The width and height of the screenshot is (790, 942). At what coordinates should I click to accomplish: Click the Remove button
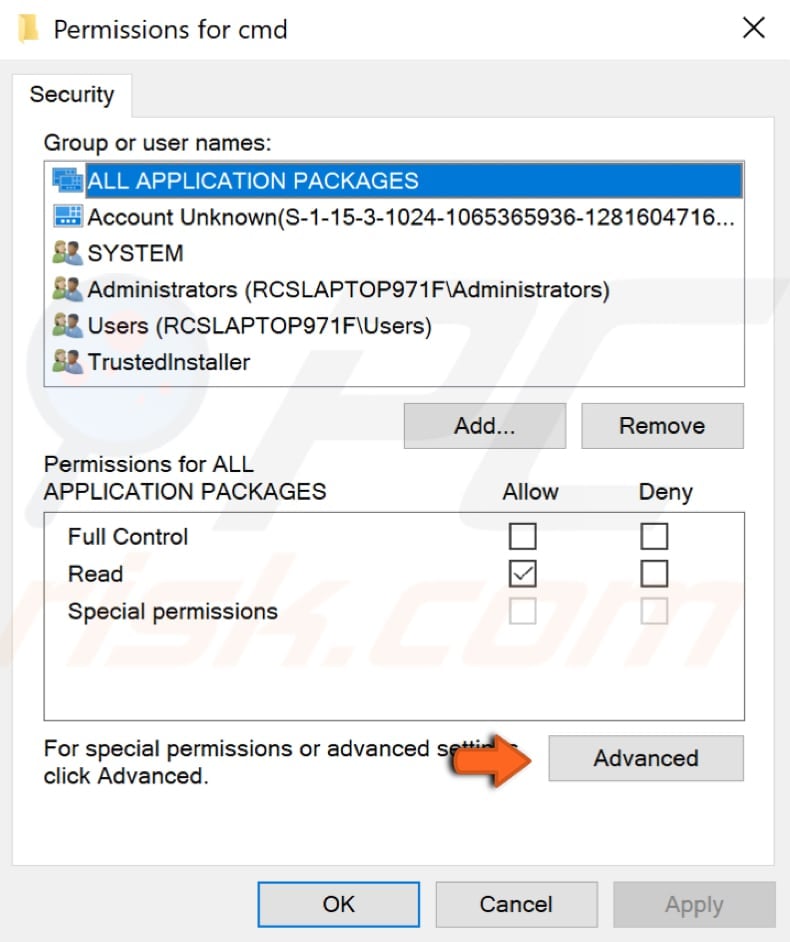[662, 425]
